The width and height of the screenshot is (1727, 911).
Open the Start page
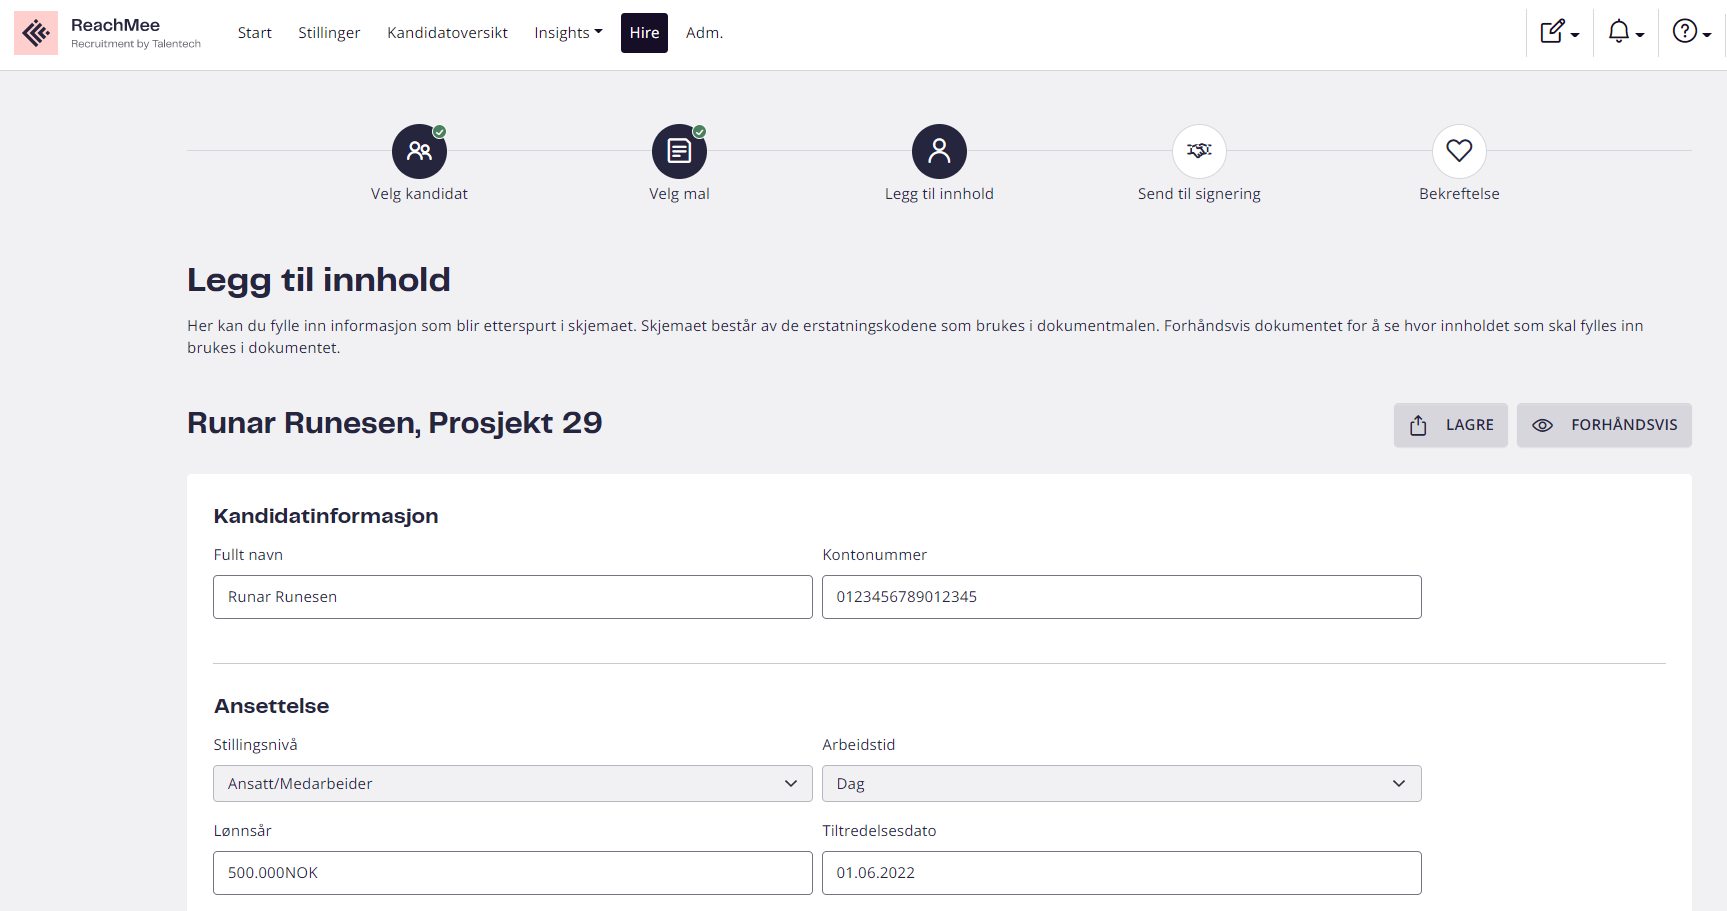click(x=255, y=33)
